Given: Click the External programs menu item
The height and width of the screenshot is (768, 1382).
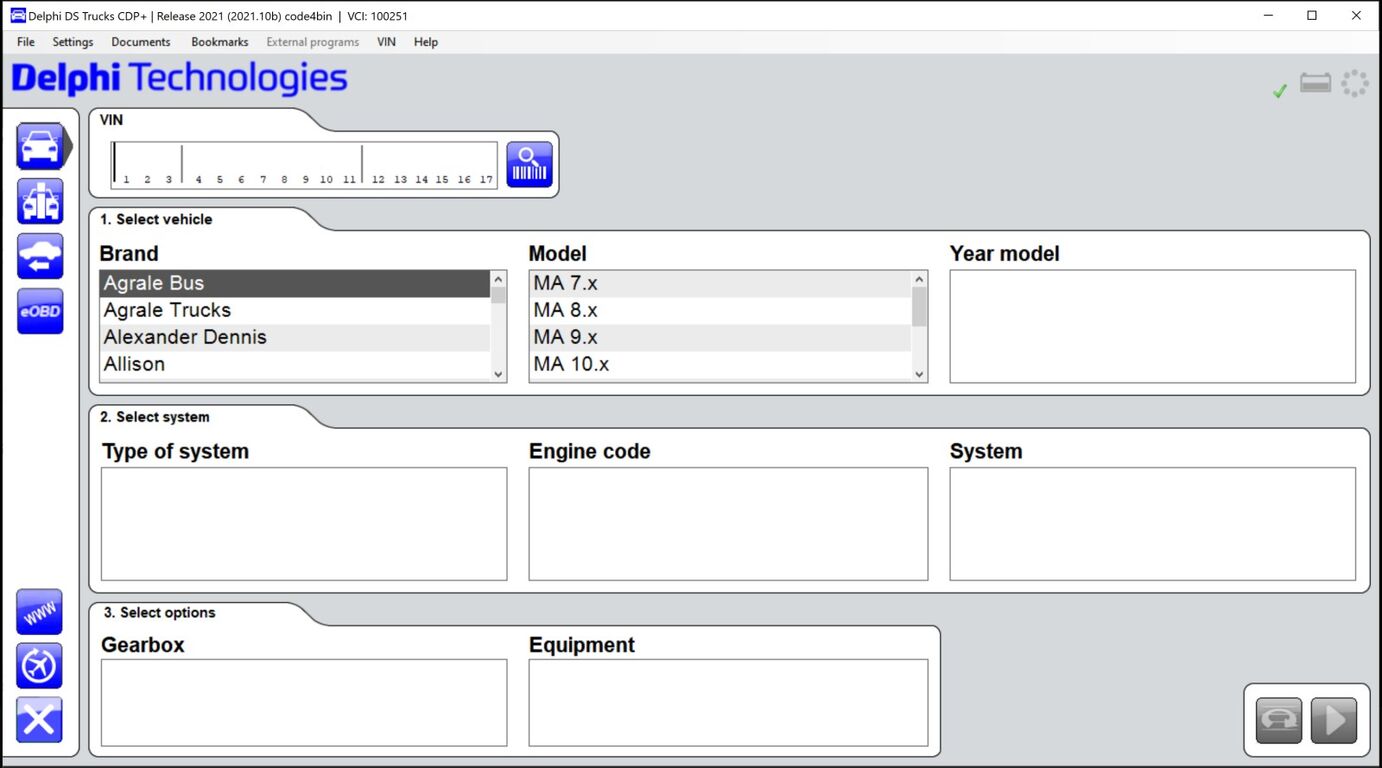Looking at the screenshot, I should tap(313, 42).
